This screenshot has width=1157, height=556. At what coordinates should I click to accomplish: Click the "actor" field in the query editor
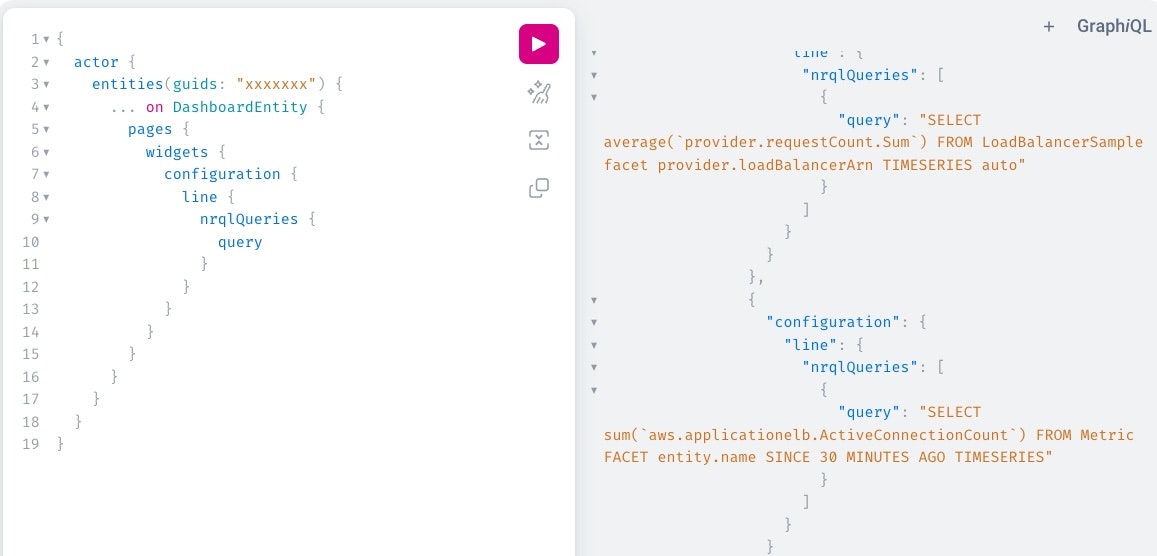coord(96,62)
